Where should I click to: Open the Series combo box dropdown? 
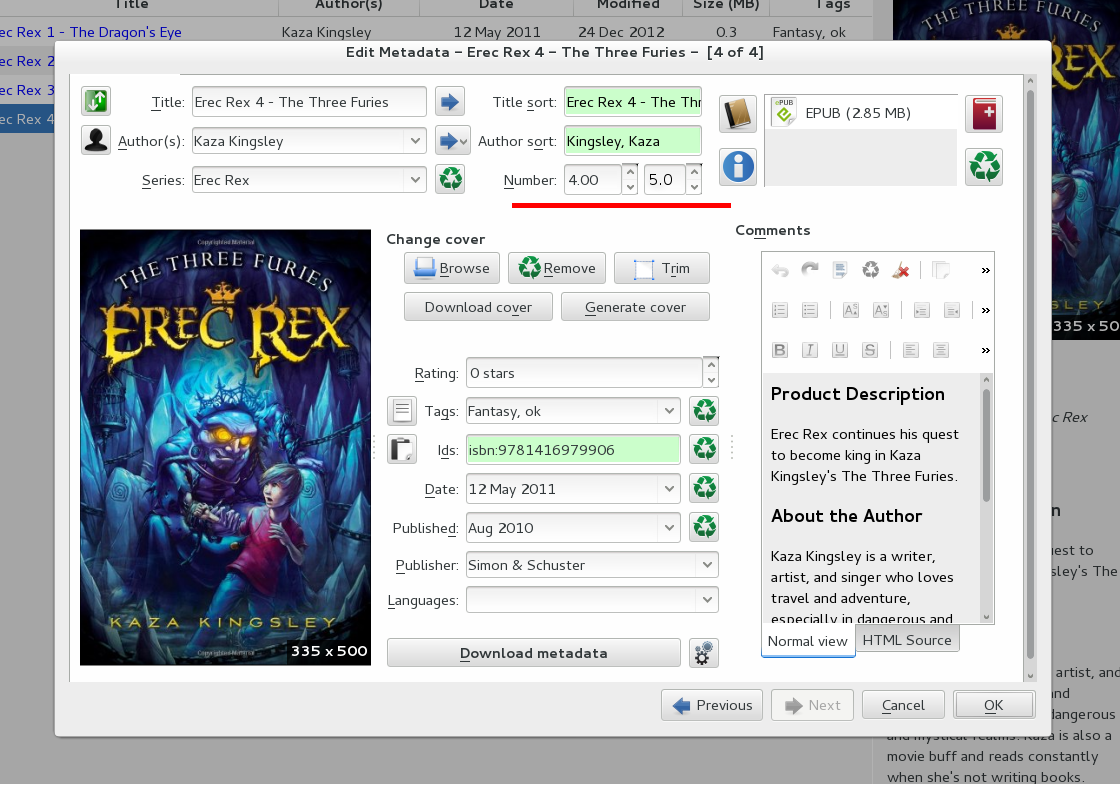[415, 179]
